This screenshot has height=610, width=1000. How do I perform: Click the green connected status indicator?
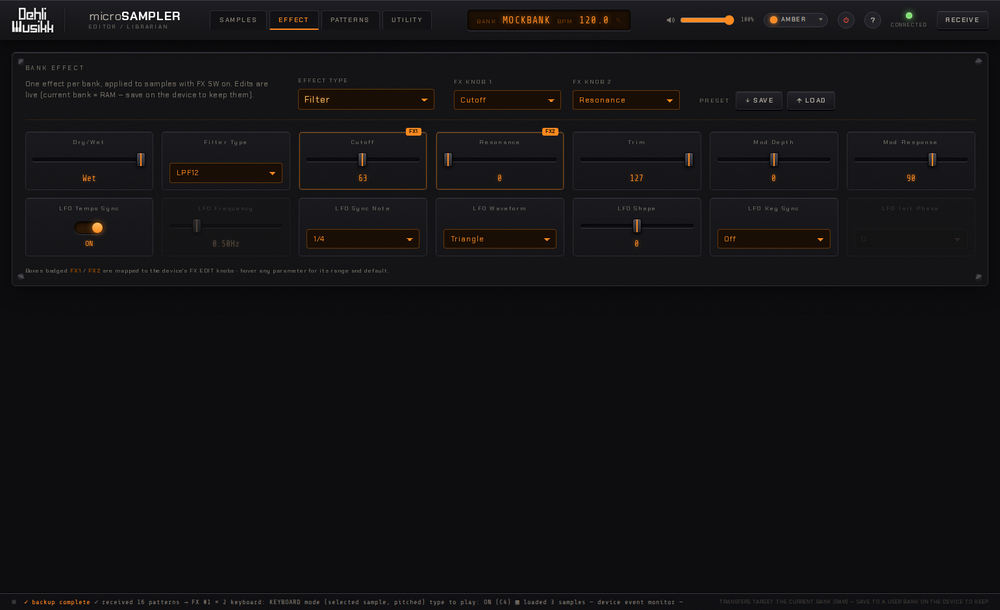pos(909,15)
